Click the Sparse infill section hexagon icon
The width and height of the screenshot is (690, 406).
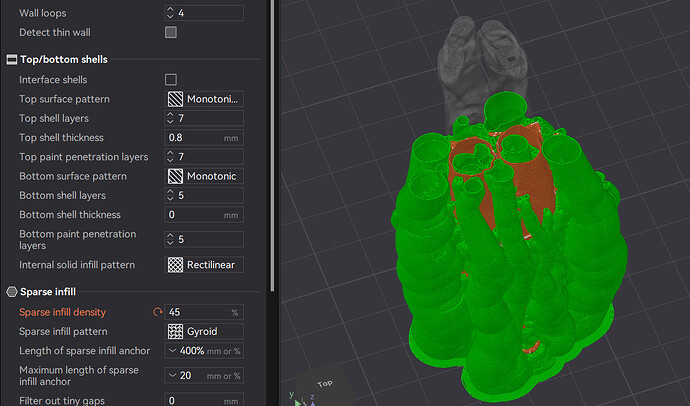click(x=12, y=292)
